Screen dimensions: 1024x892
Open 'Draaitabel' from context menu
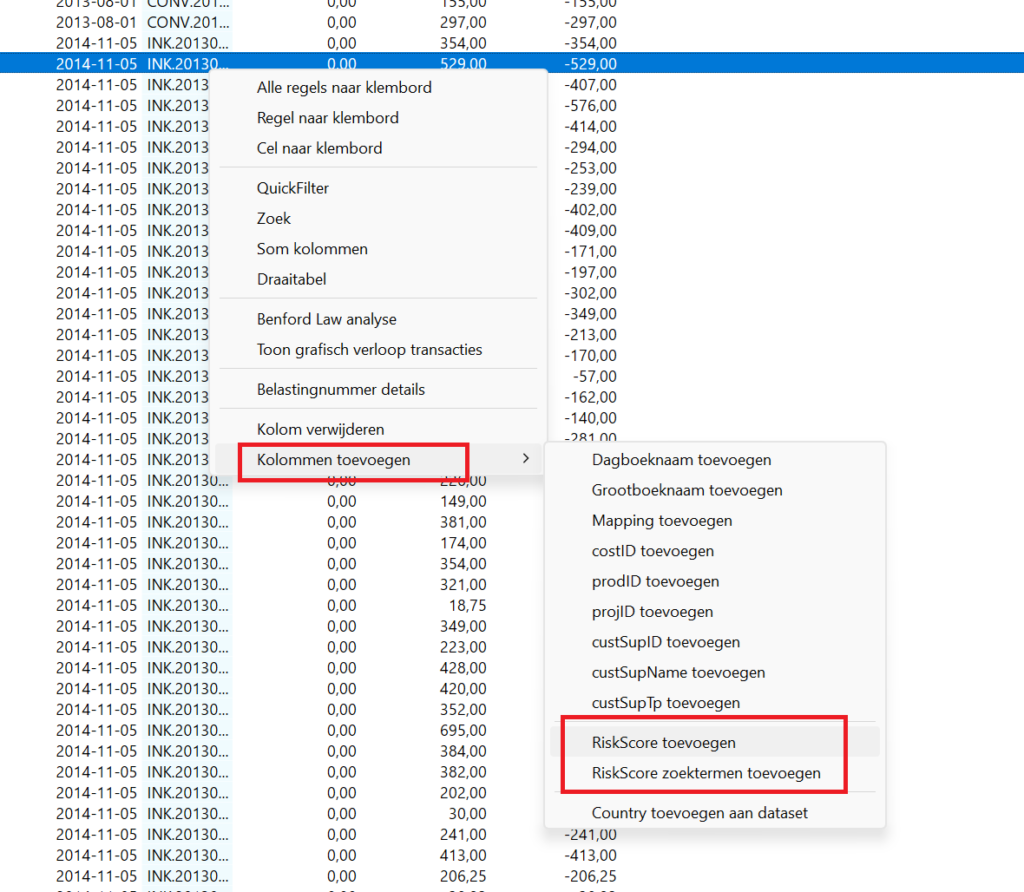point(292,279)
